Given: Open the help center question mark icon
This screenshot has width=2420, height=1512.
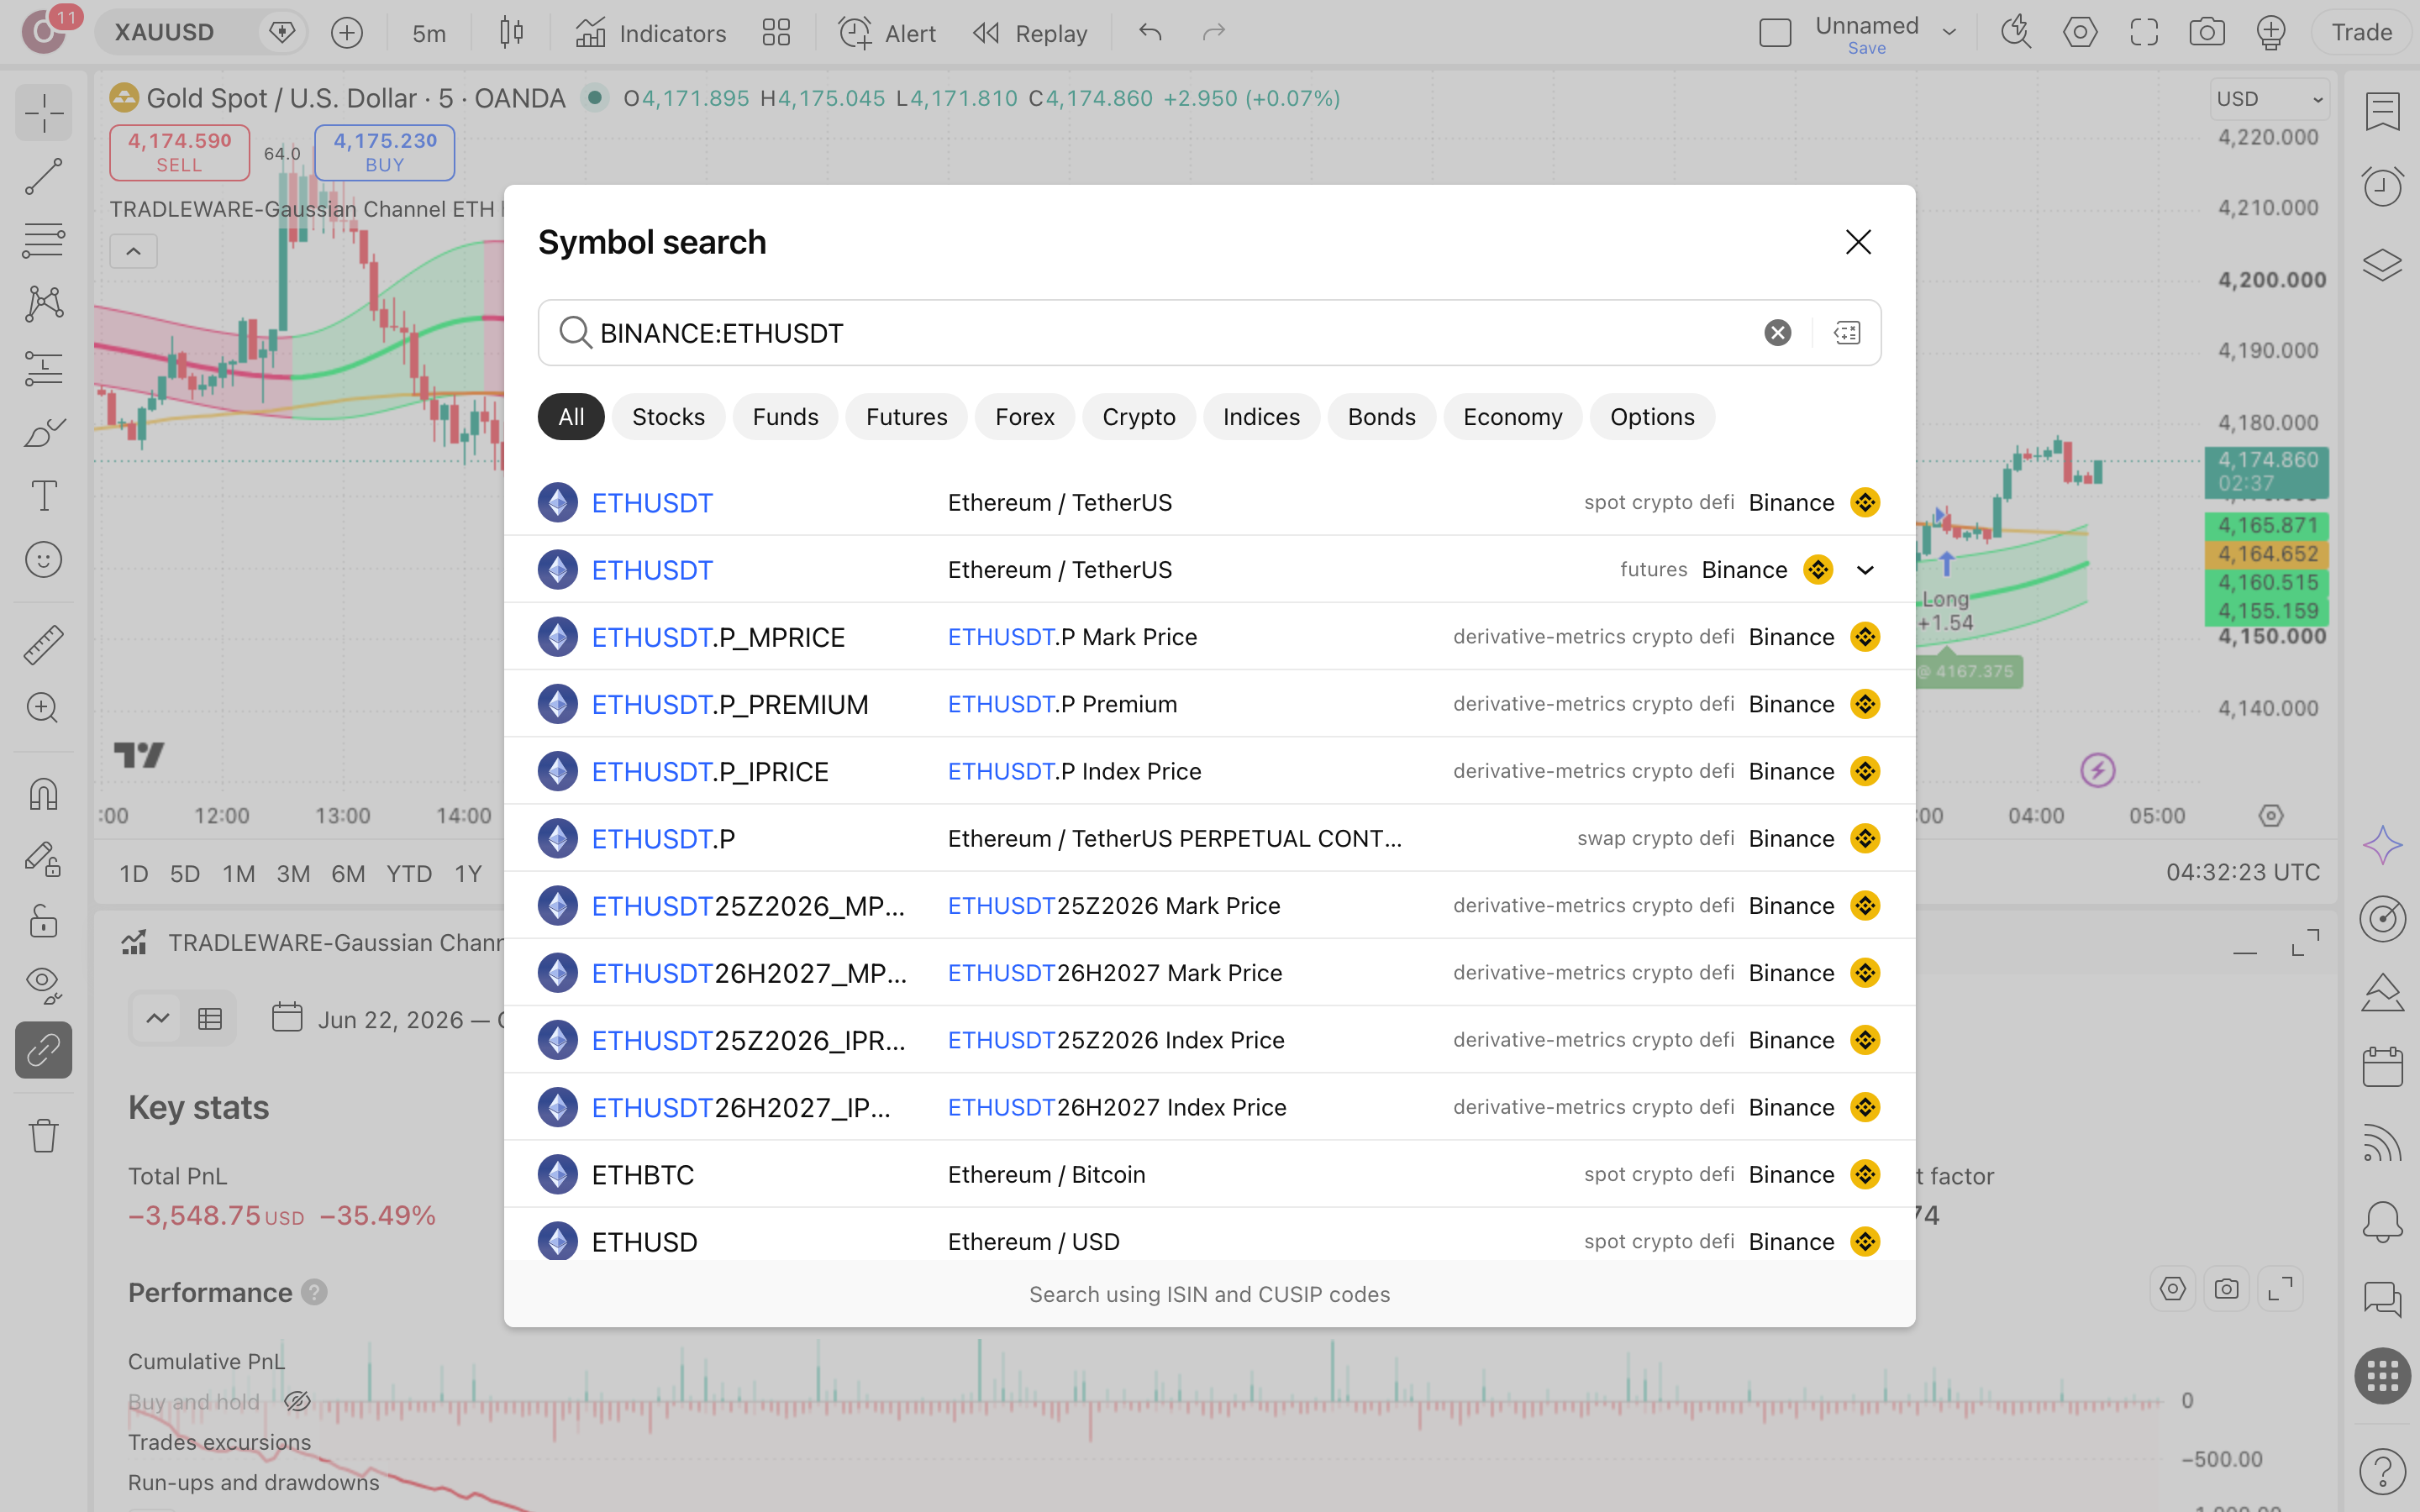Looking at the screenshot, I should coord(2382,1471).
